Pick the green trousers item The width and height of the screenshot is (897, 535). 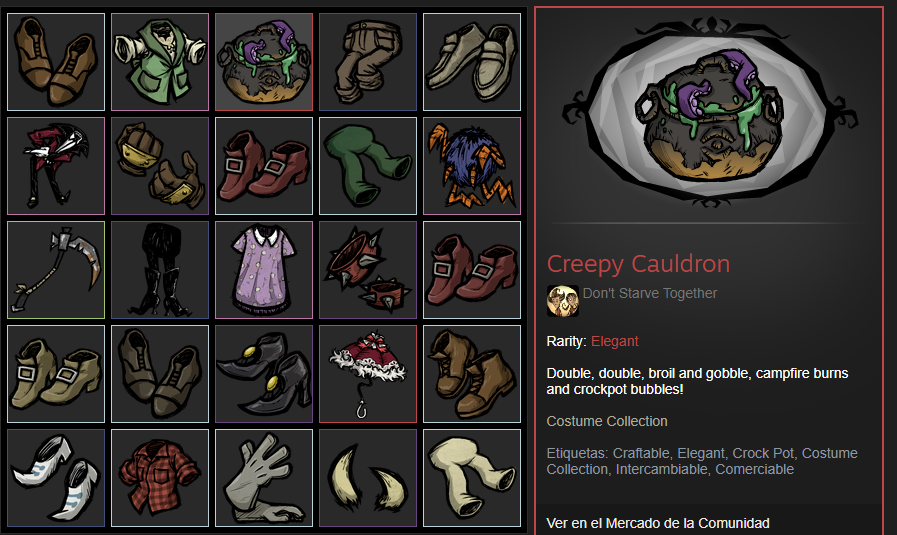point(368,166)
